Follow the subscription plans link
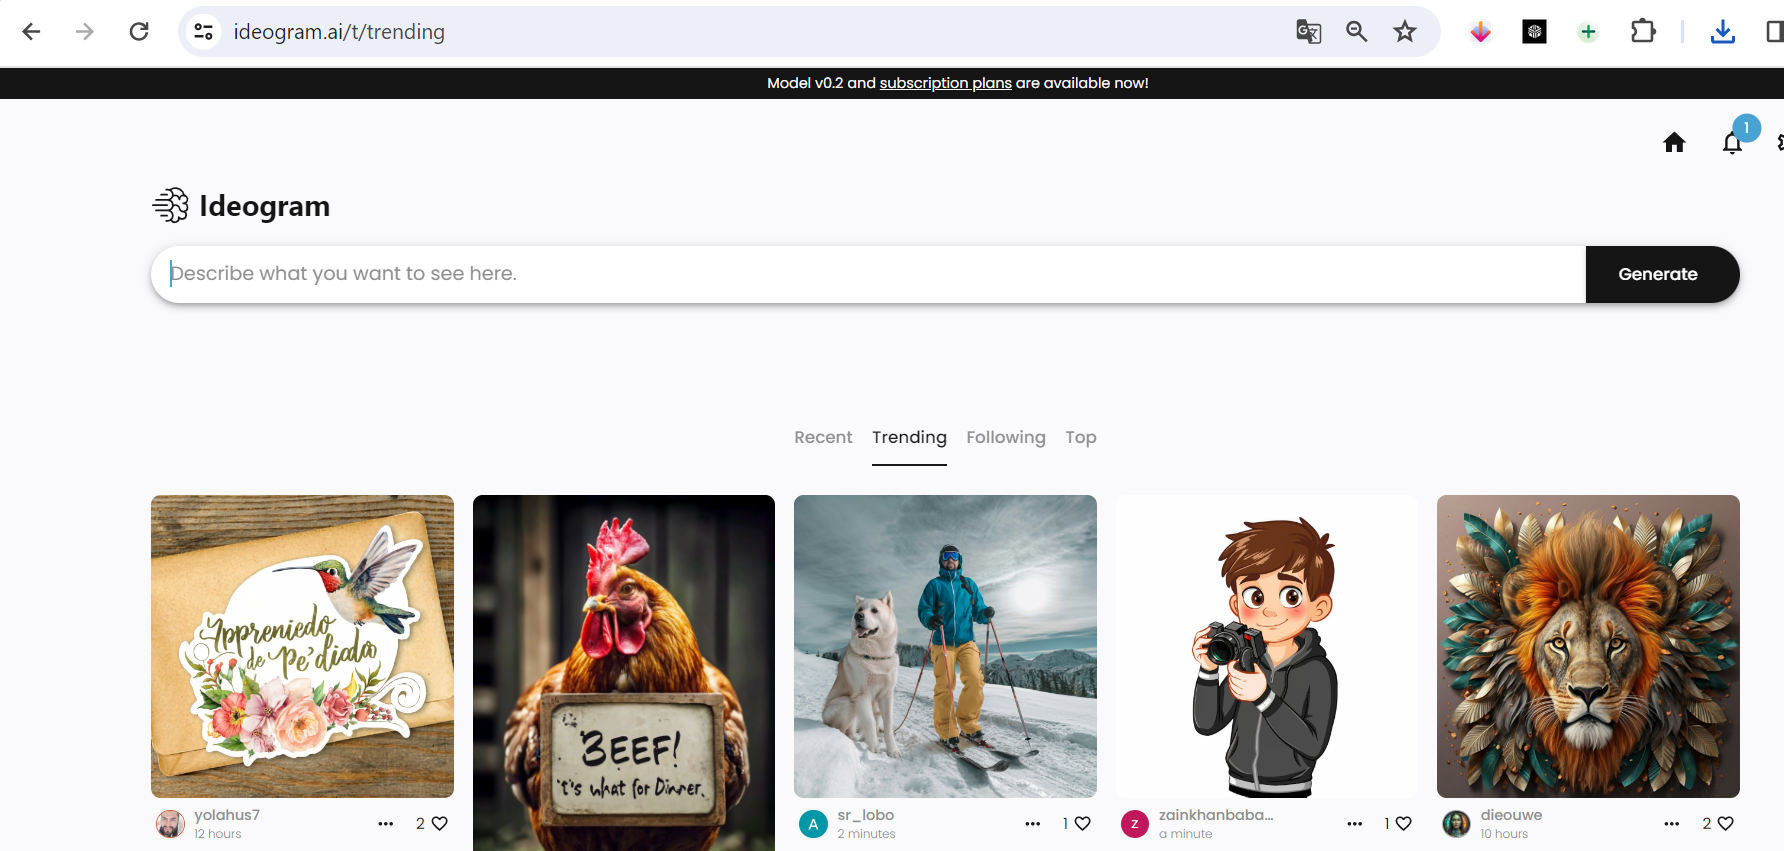 click(945, 83)
